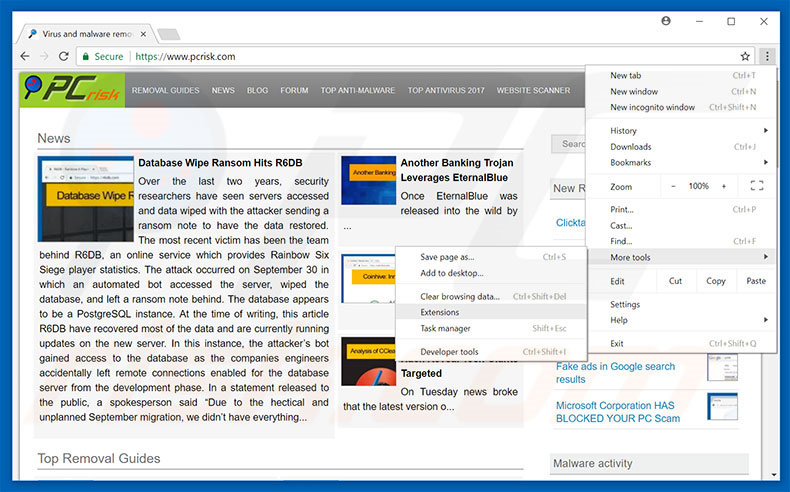This screenshot has height=492, width=790.
Task: Click page scrollbar down arrow
Action: click(774, 474)
